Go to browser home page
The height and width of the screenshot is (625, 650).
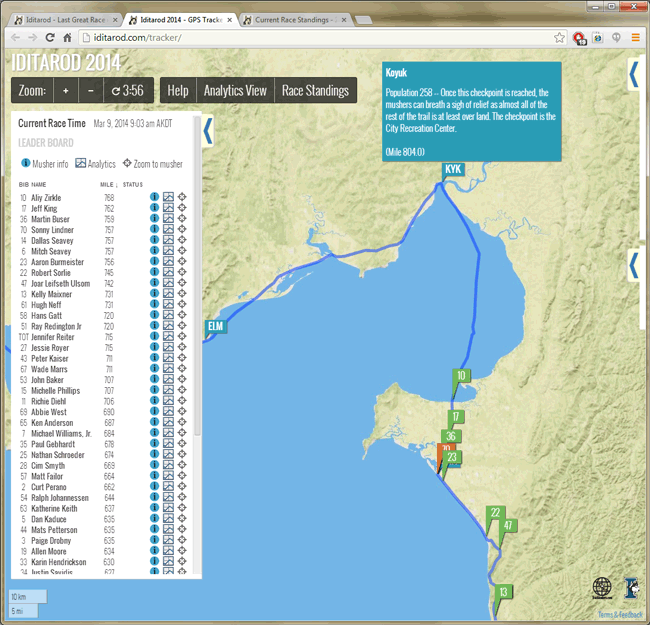pyautogui.click(x=67, y=38)
